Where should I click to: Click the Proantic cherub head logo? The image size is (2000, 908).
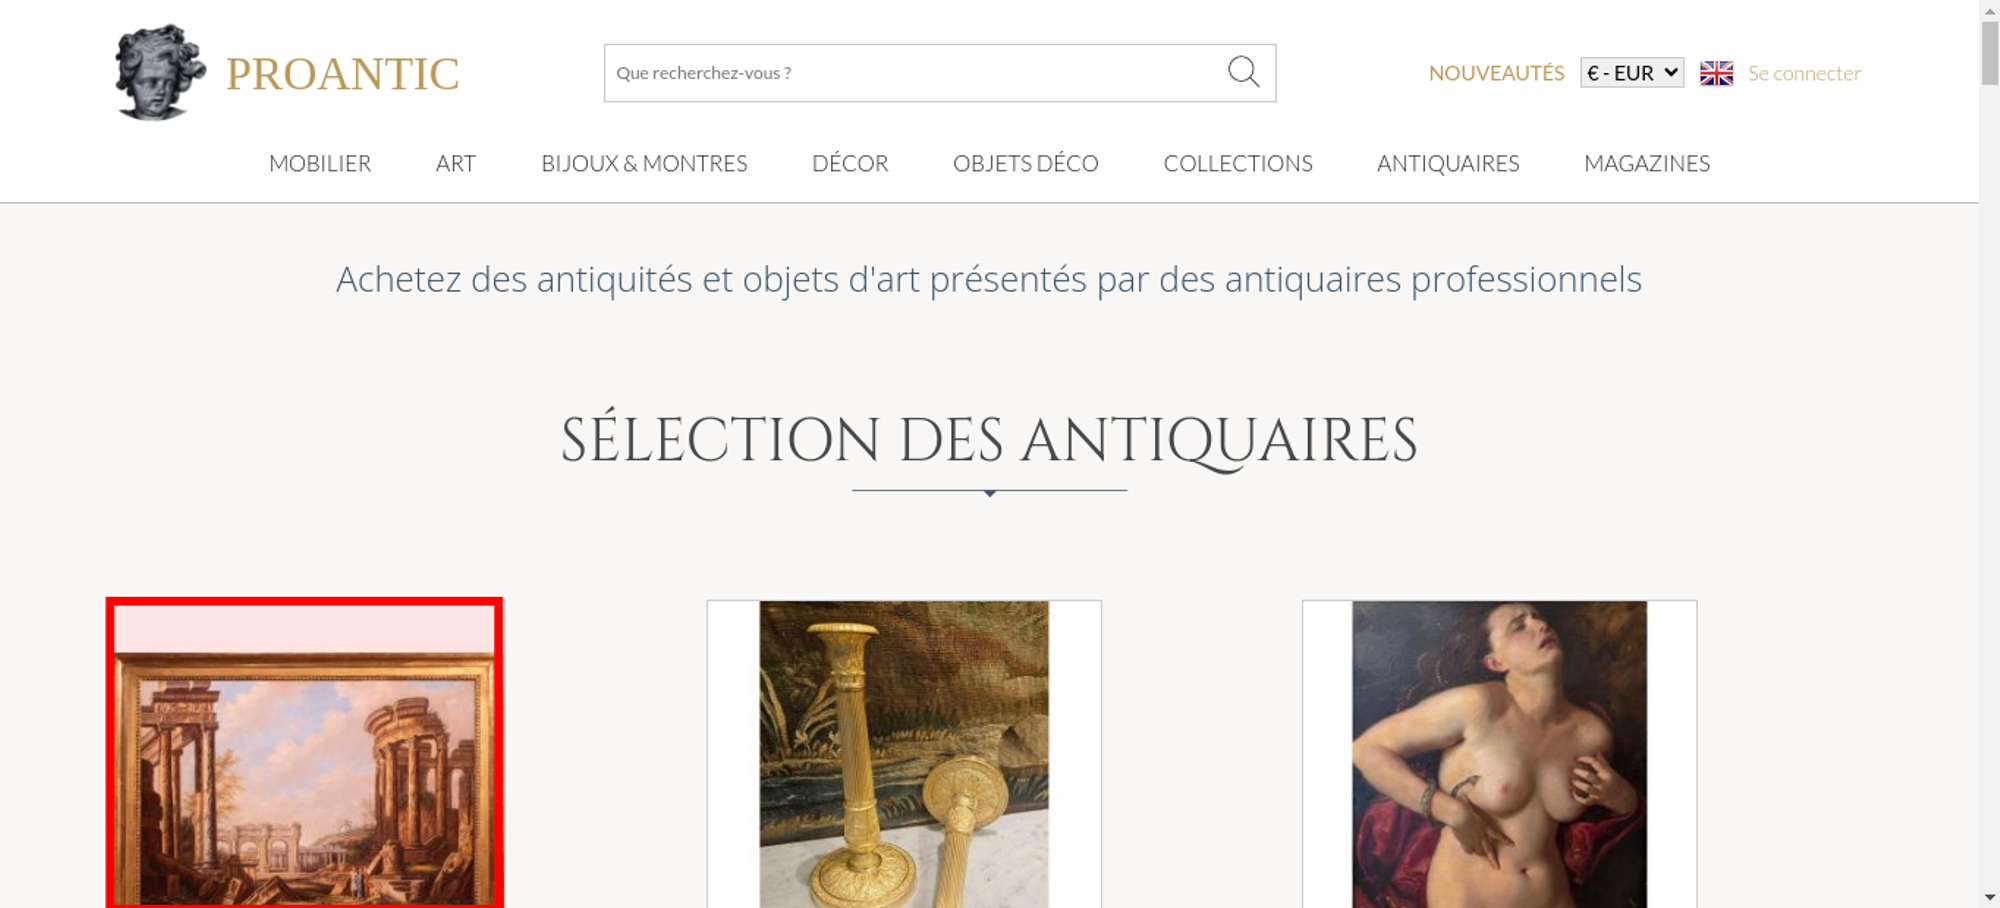pyautogui.click(x=160, y=73)
